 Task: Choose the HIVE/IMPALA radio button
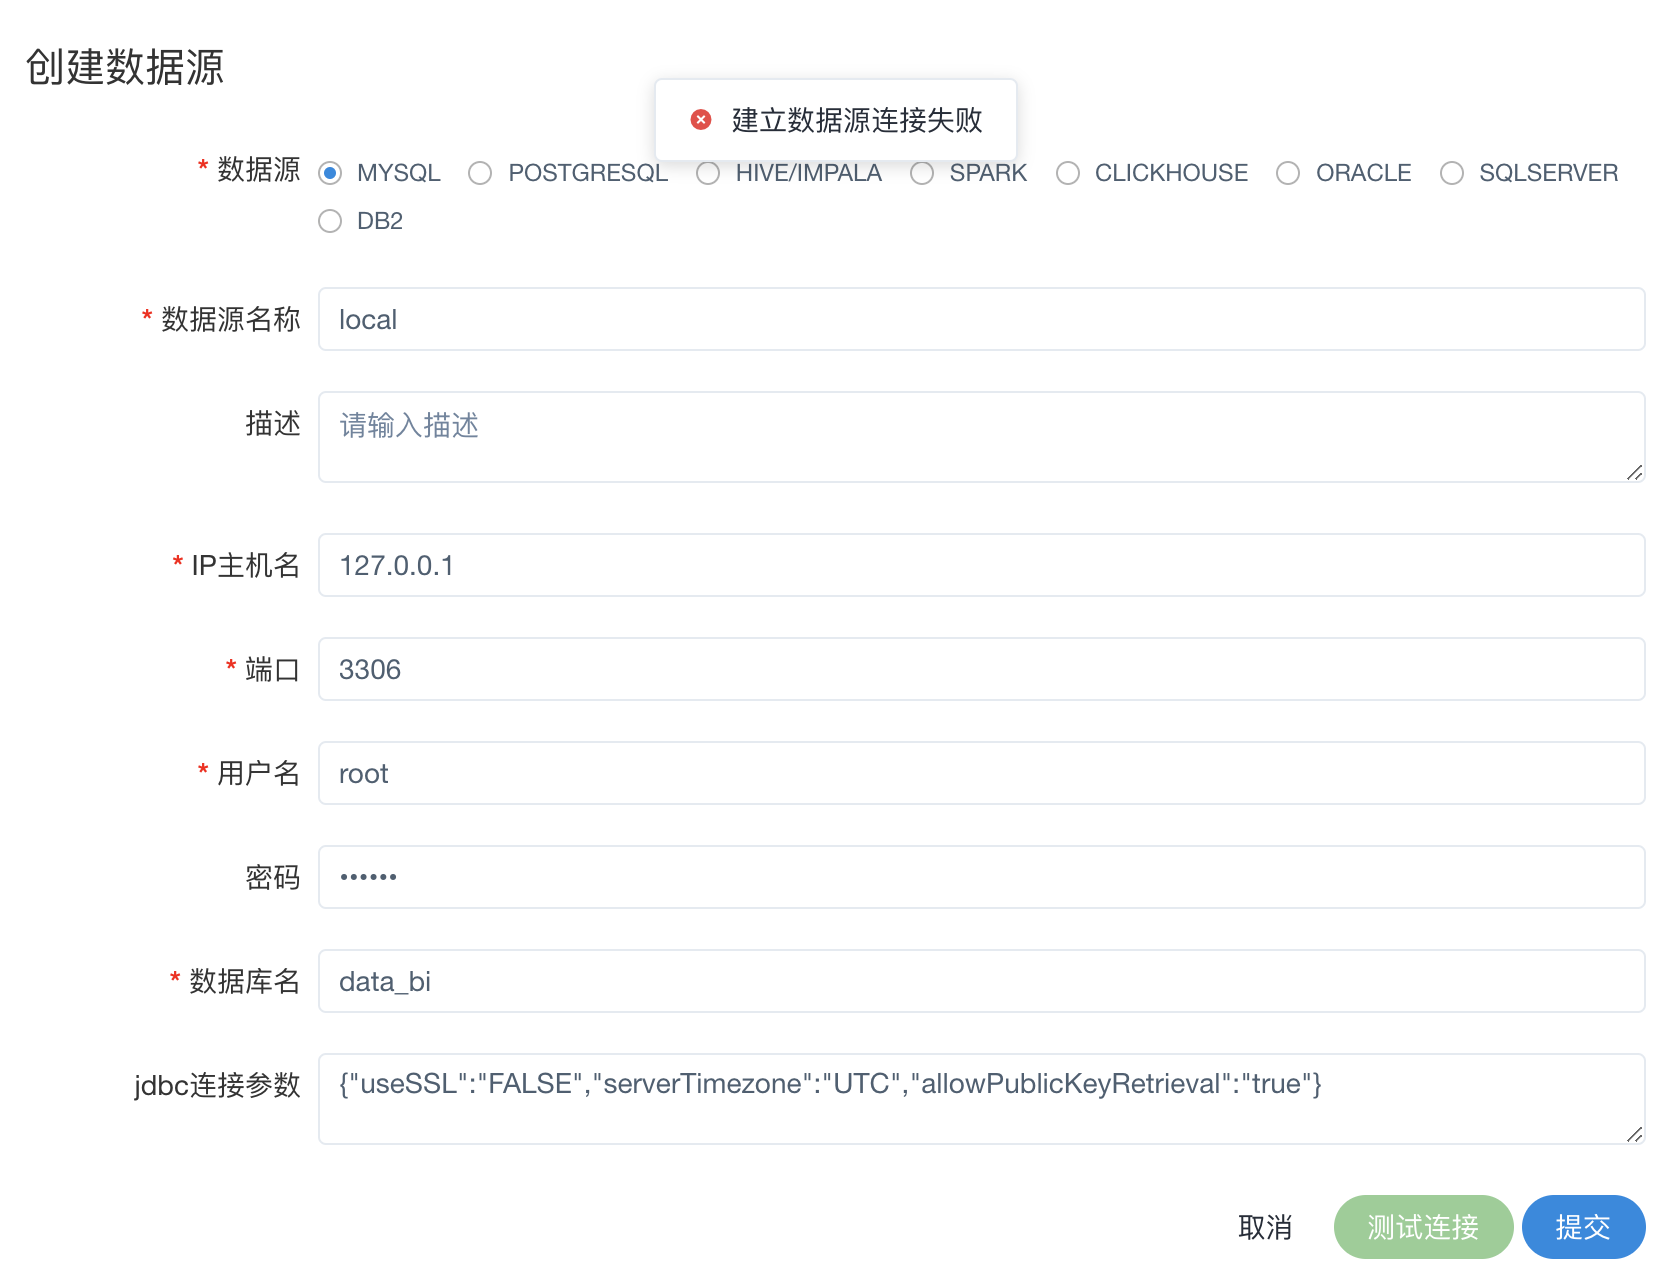pyautogui.click(x=708, y=173)
